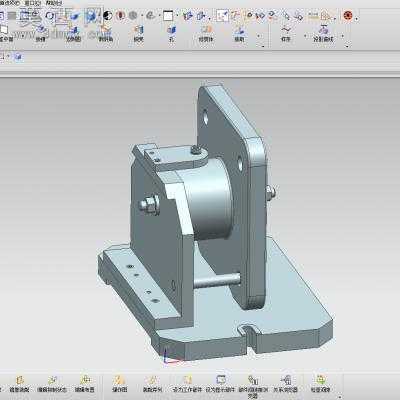Click the small cube icon in third toolbar row

pyautogui.click(x=18, y=57)
